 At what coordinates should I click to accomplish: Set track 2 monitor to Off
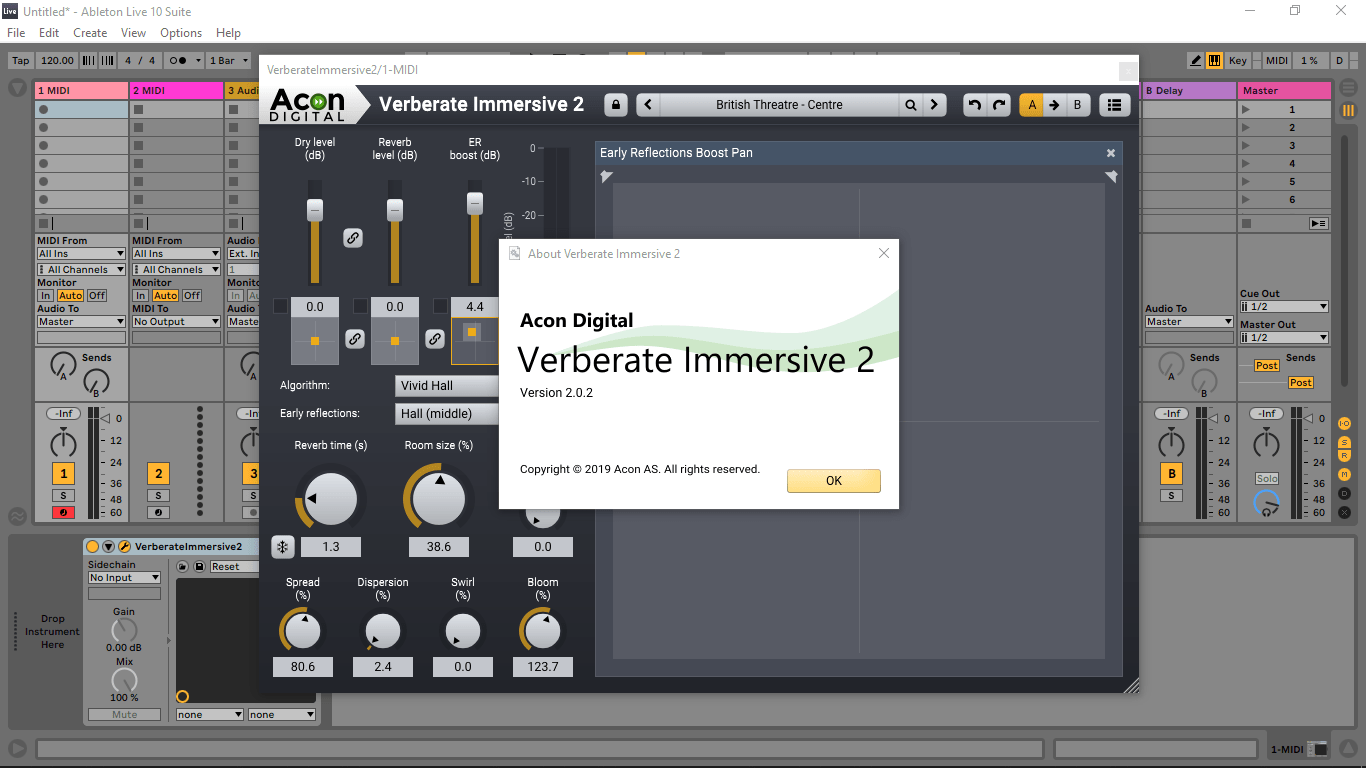pyautogui.click(x=192, y=296)
